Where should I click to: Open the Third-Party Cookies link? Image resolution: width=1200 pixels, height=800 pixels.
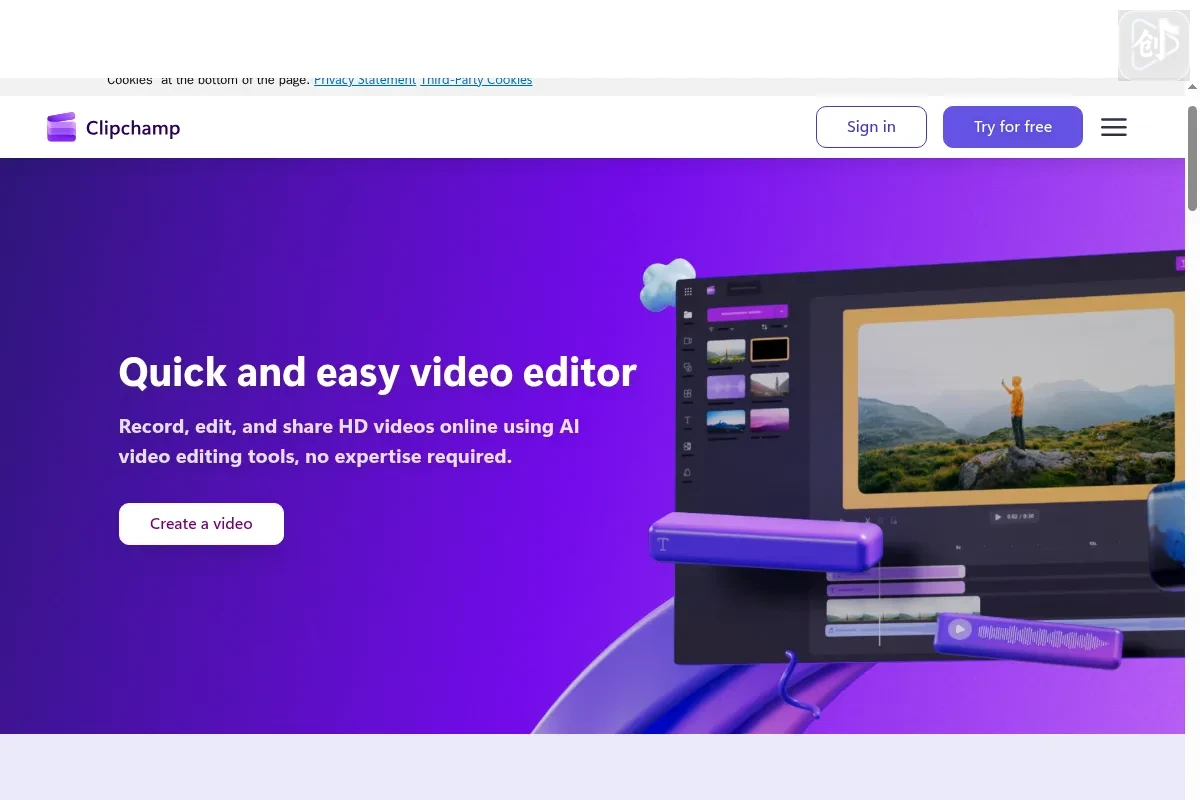click(476, 80)
